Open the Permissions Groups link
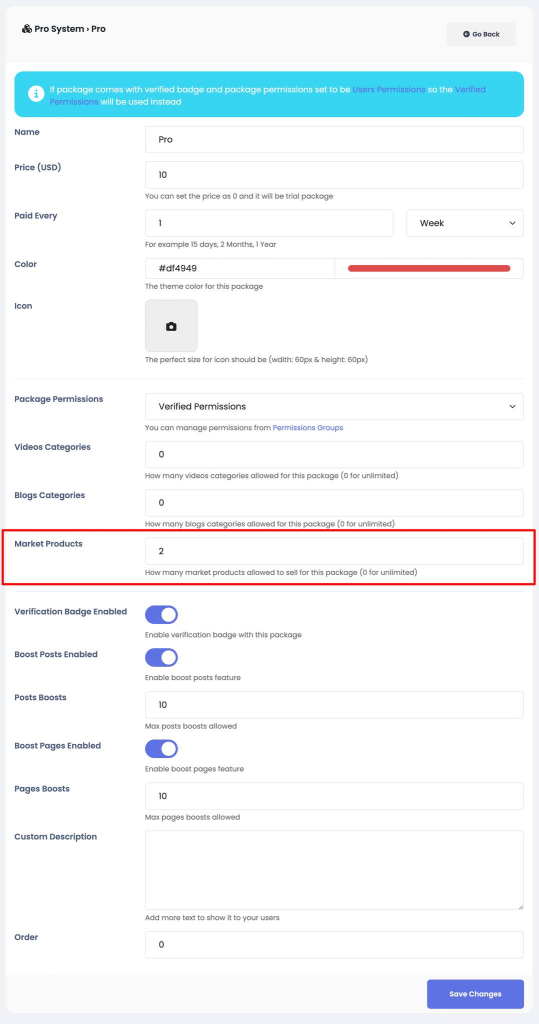Screen dimensions: 539x1024 click(308, 428)
